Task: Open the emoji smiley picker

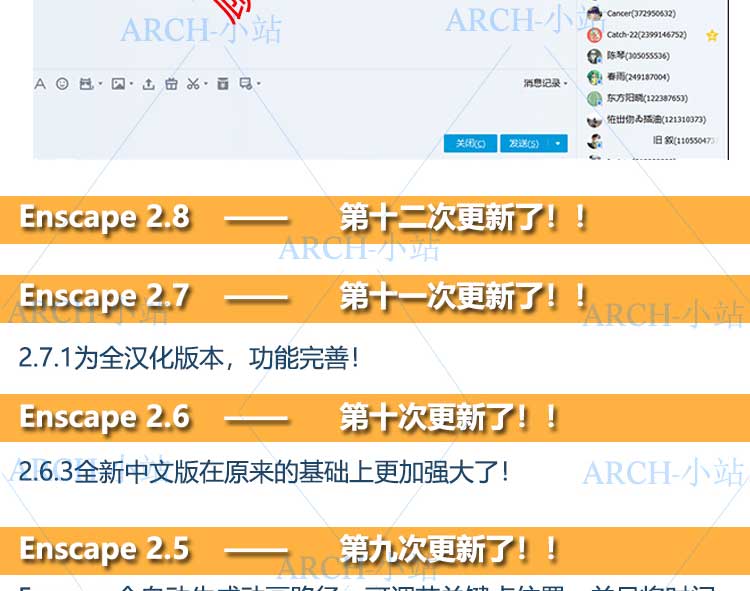Action: [x=62, y=84]
